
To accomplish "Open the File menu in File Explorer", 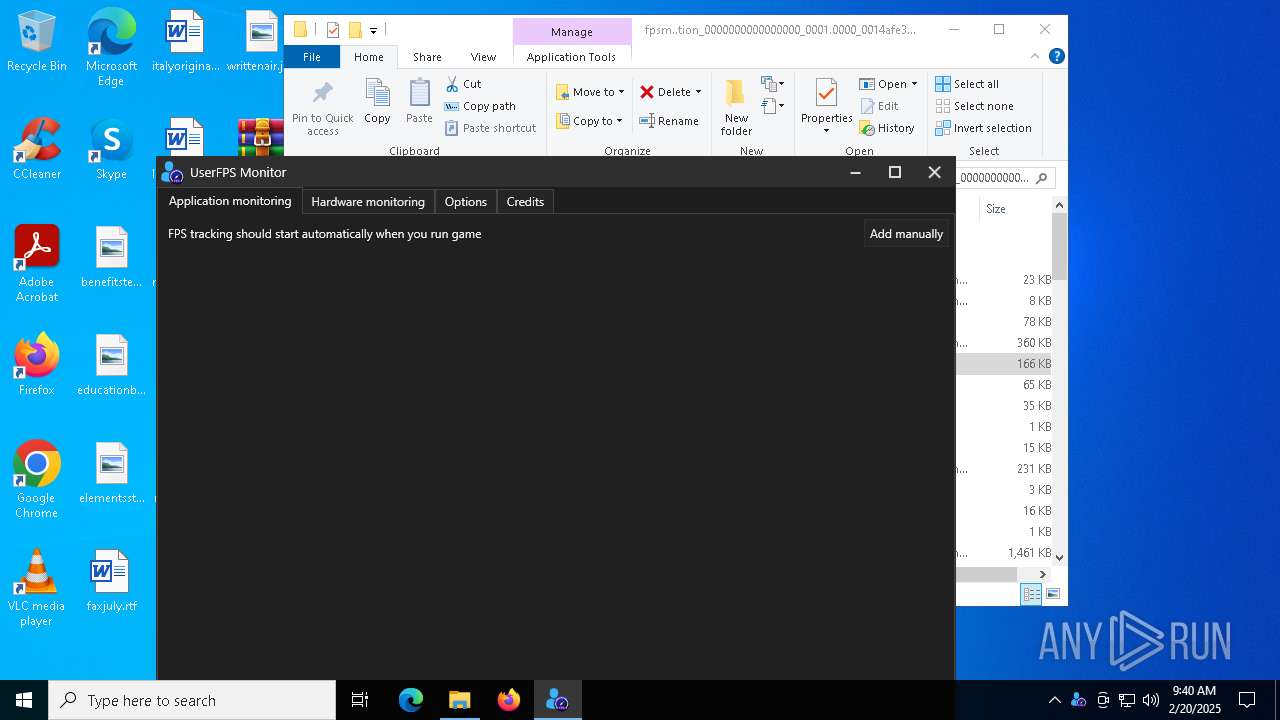I will 312,57.
